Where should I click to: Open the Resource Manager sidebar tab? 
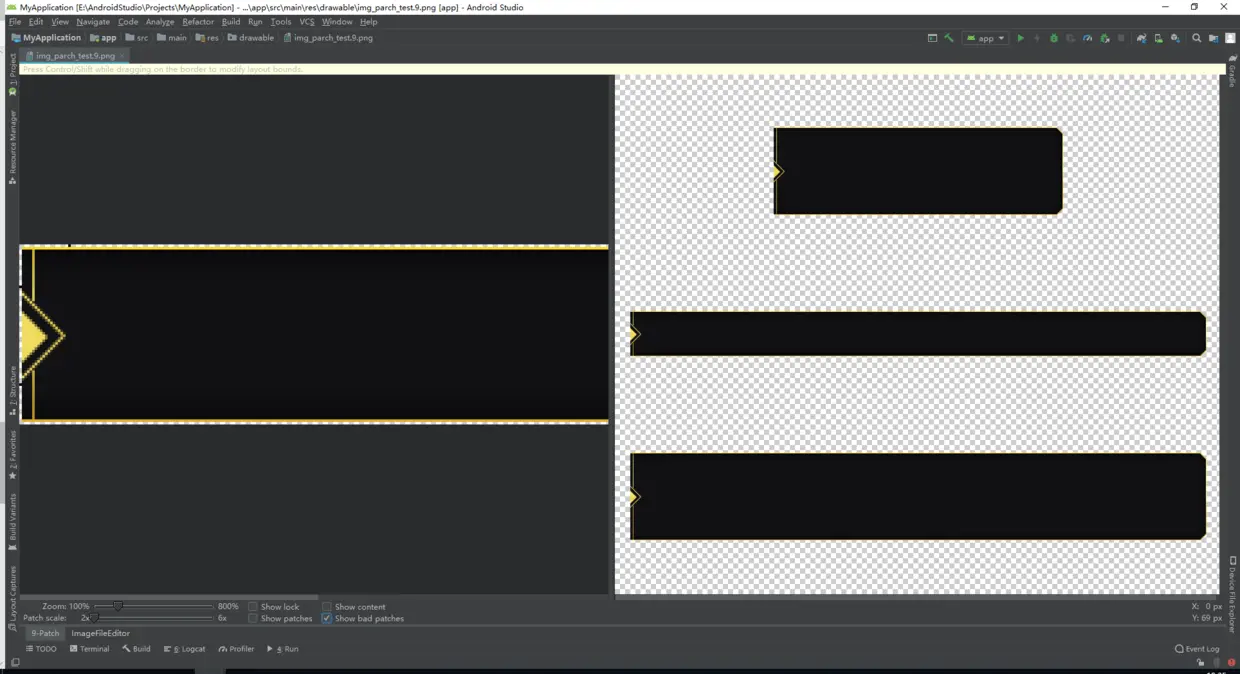click(13, 147)
